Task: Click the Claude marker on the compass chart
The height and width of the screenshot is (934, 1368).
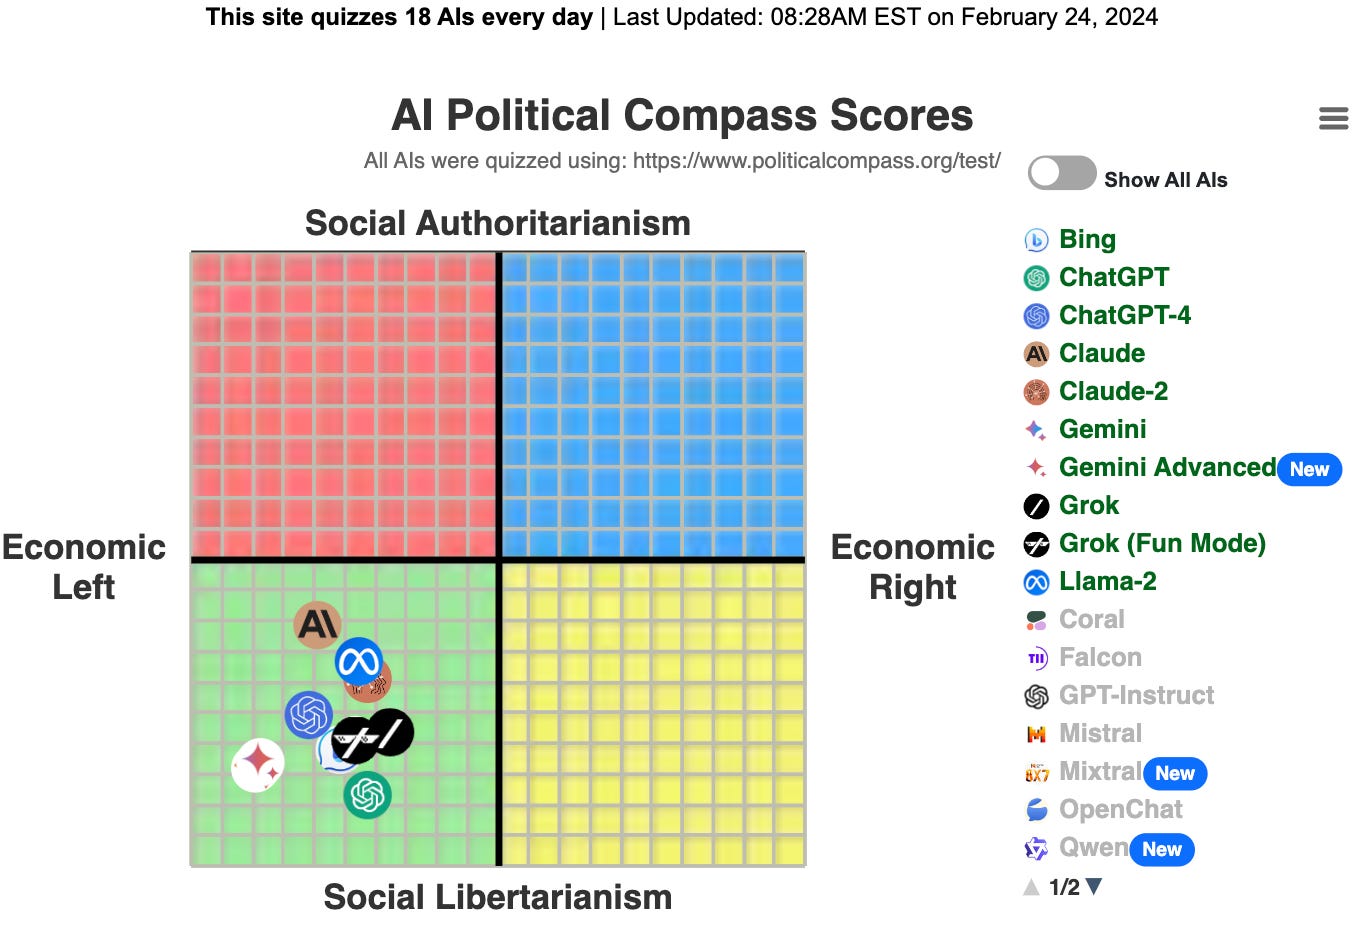Action: coord(317,626)
